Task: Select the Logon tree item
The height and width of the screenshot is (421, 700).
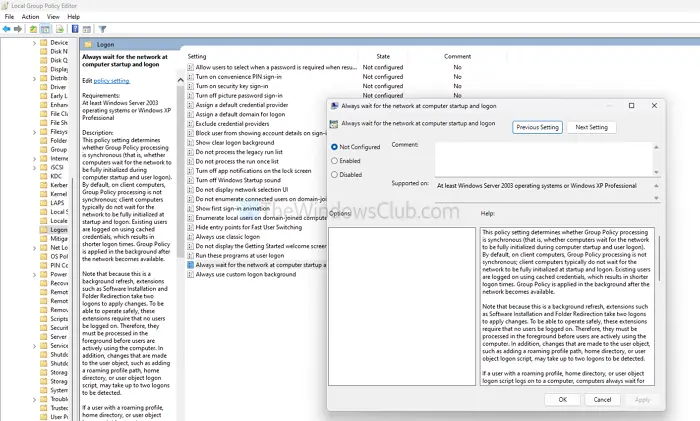Action: (58, 229)
